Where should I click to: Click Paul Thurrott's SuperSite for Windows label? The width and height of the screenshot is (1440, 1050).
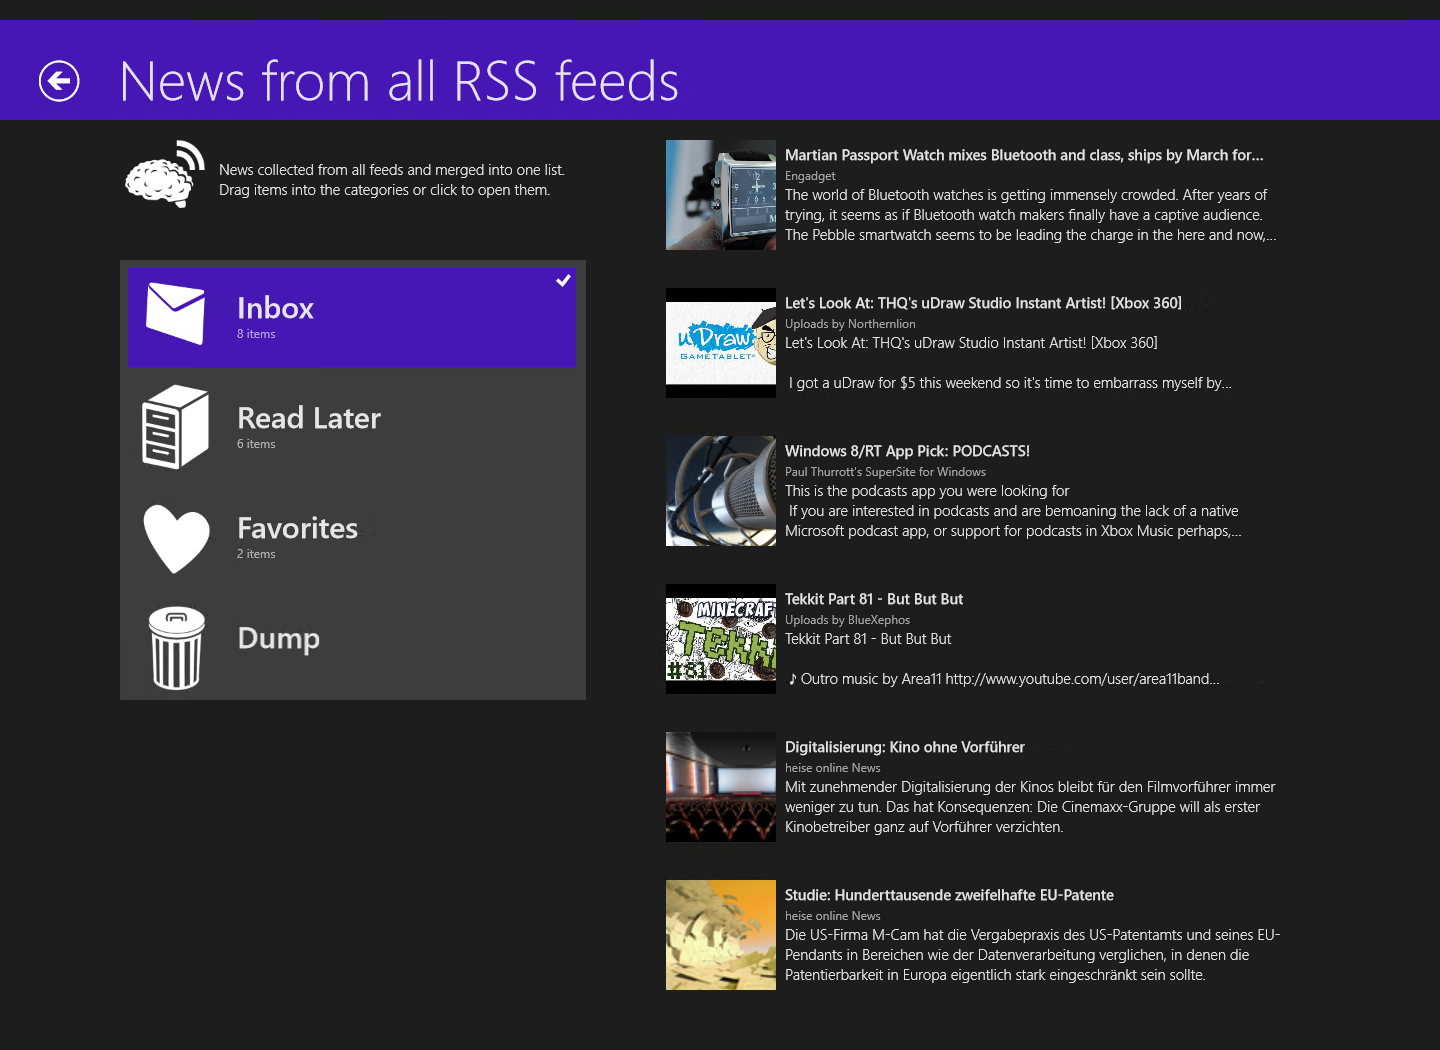[885, 472]
